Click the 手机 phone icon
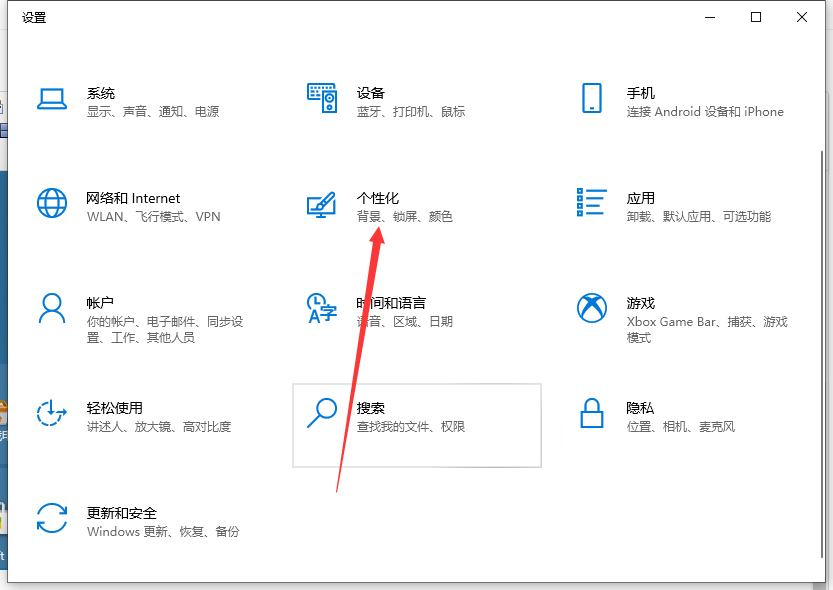The height and width of the screenshot is (590, 833). [591, 98]
